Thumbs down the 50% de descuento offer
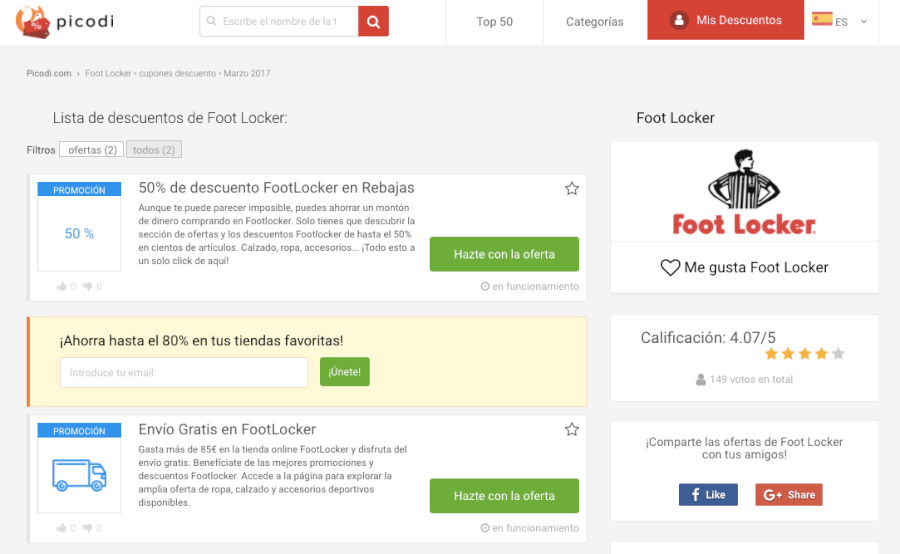The image size is (900, 554). pyautogui.click(x=87, y=286)
